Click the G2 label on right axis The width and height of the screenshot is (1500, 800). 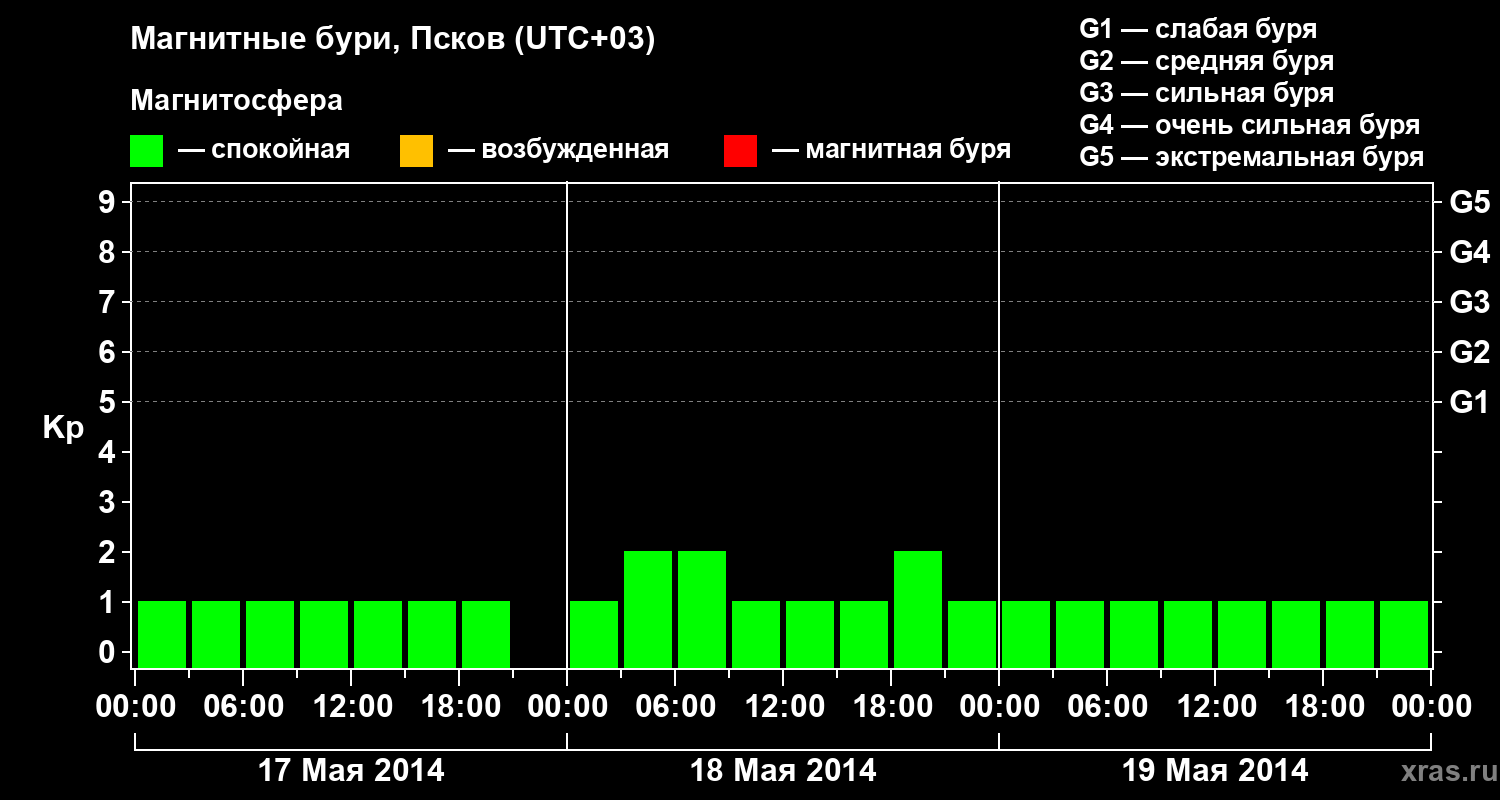coord(1470,352)
